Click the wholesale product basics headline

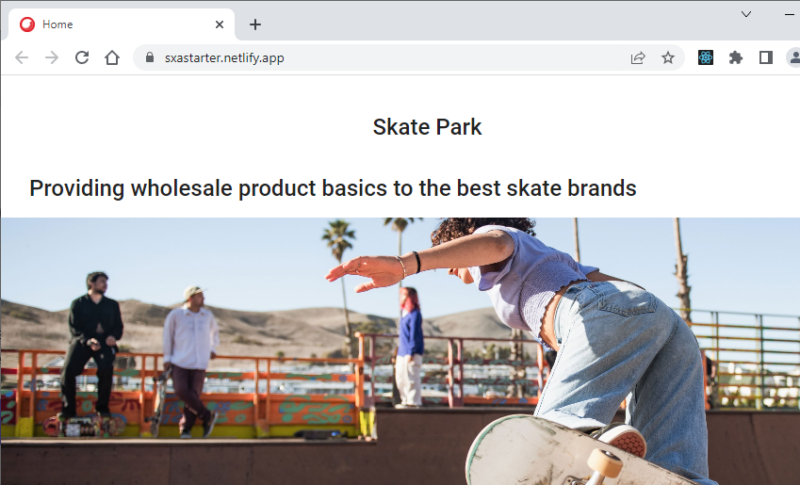point(333,188)
